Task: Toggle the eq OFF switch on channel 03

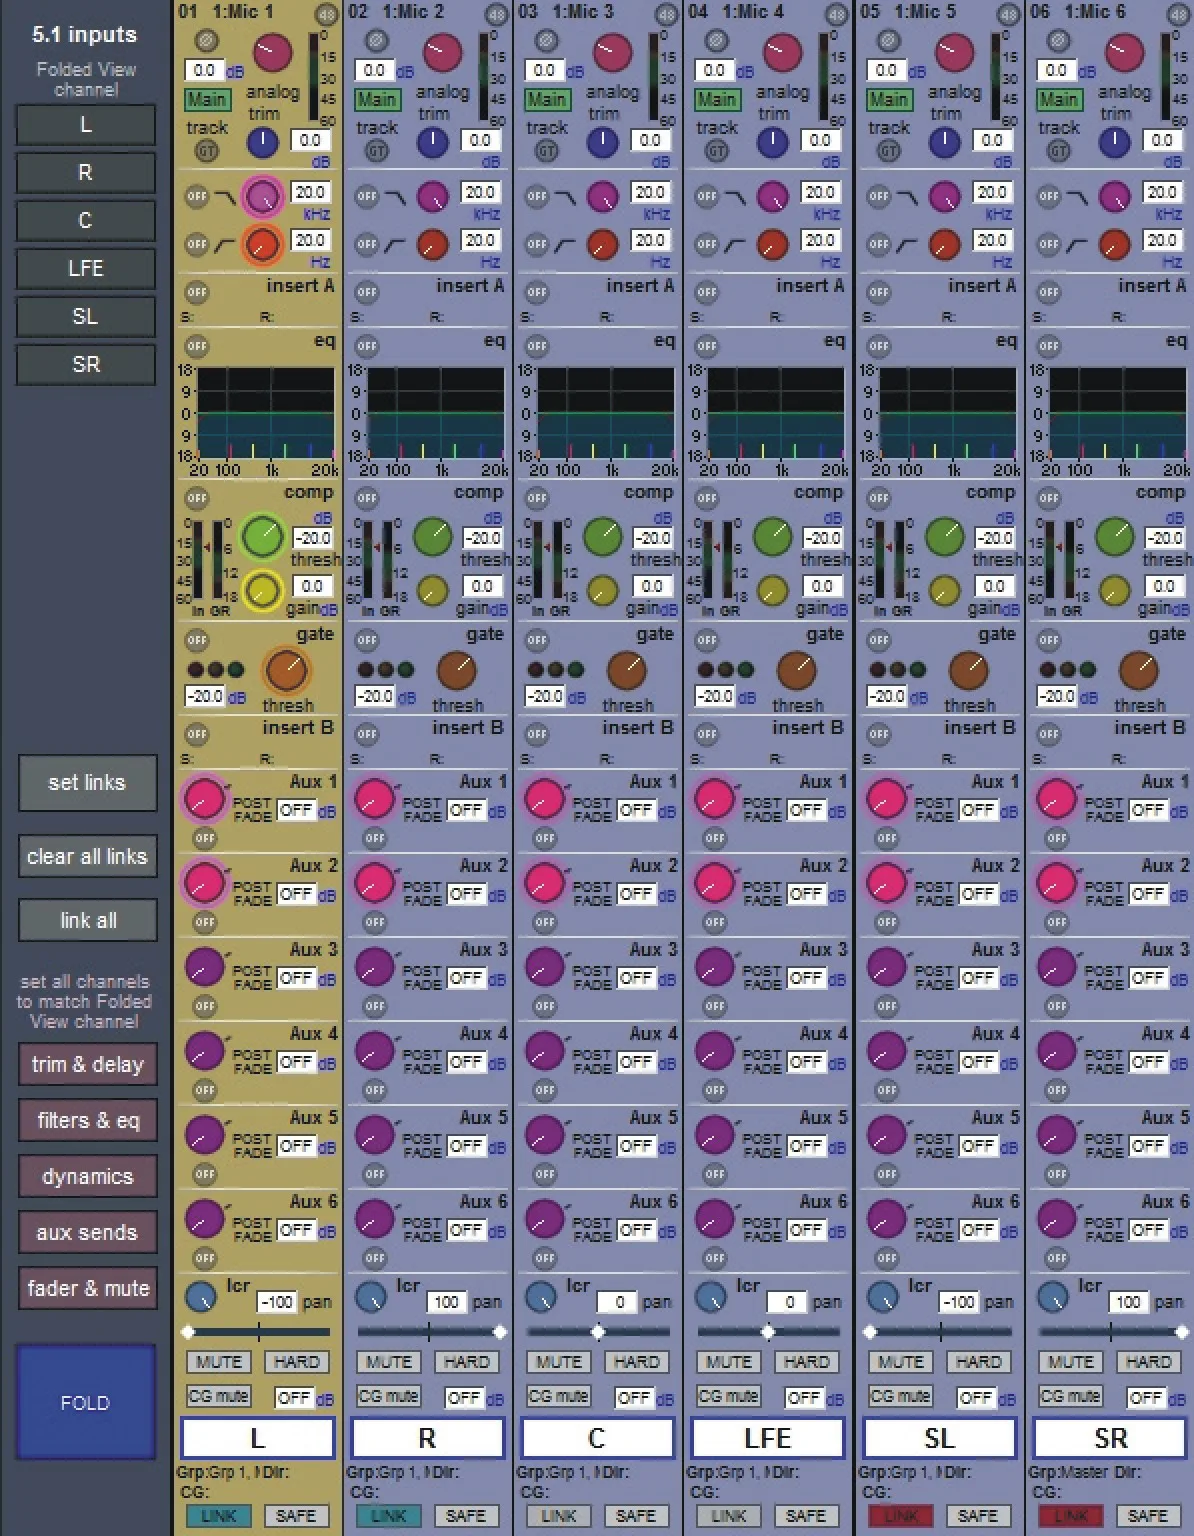Action: (x=537, y=346)
